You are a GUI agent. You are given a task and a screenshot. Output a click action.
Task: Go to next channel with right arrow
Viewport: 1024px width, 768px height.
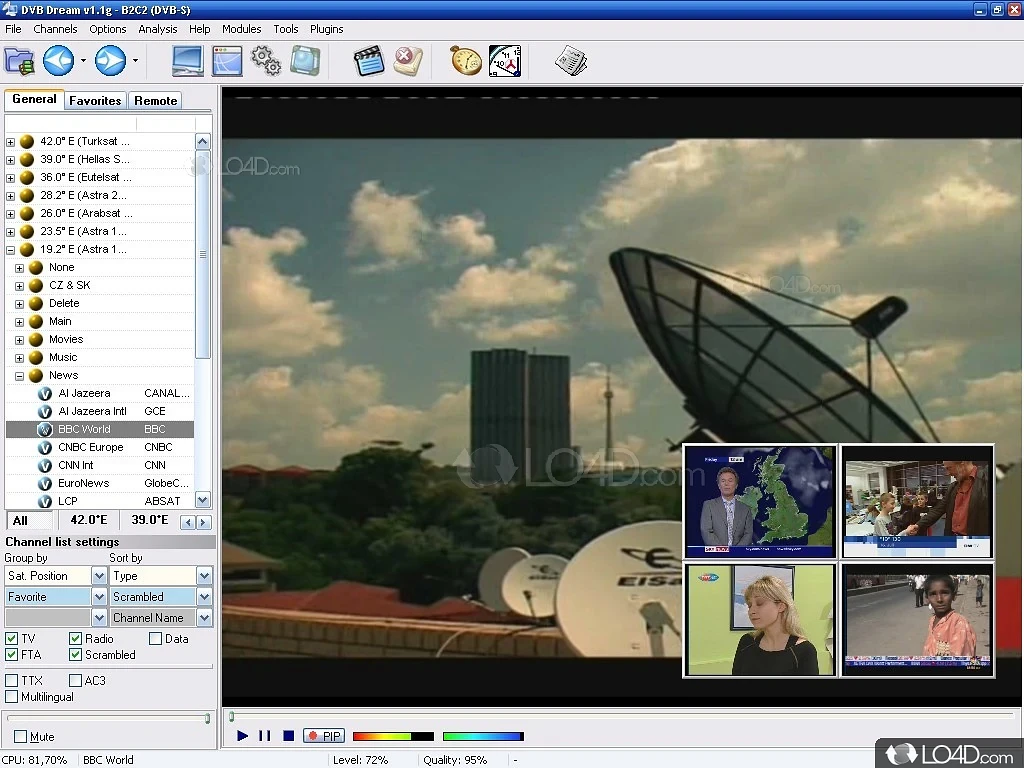point(110,61)
